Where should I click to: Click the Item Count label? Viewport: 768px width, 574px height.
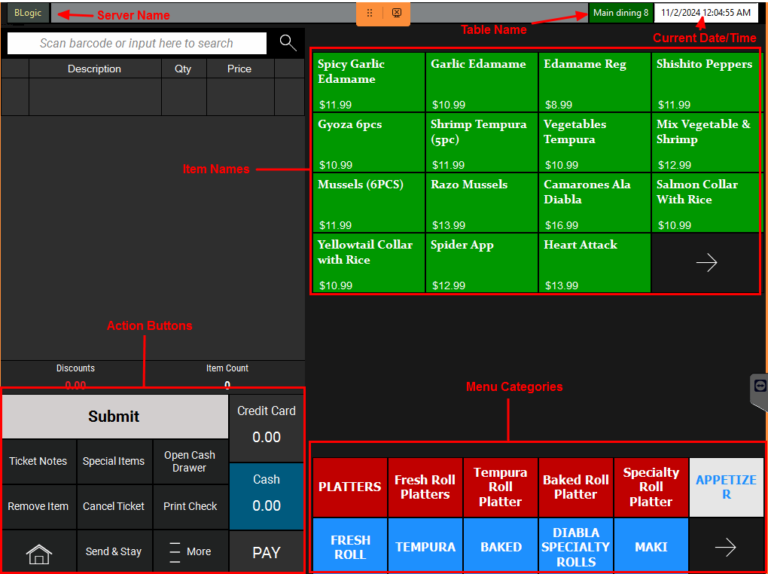click(227, 368)
